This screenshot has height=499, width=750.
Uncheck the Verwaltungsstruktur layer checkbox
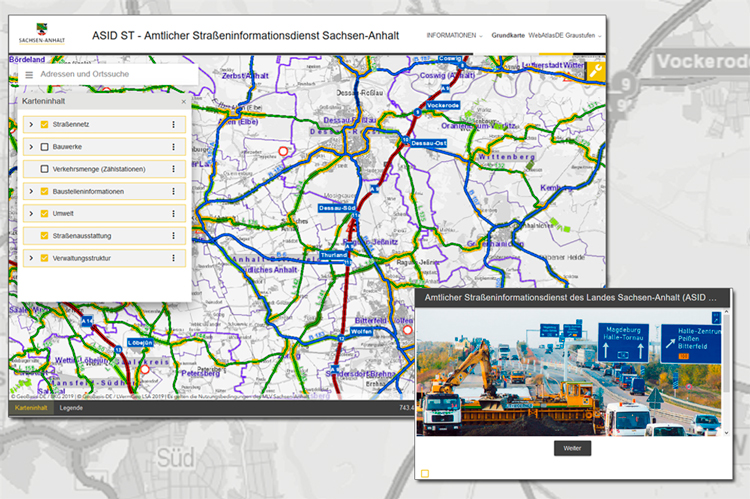pos(44,258)
